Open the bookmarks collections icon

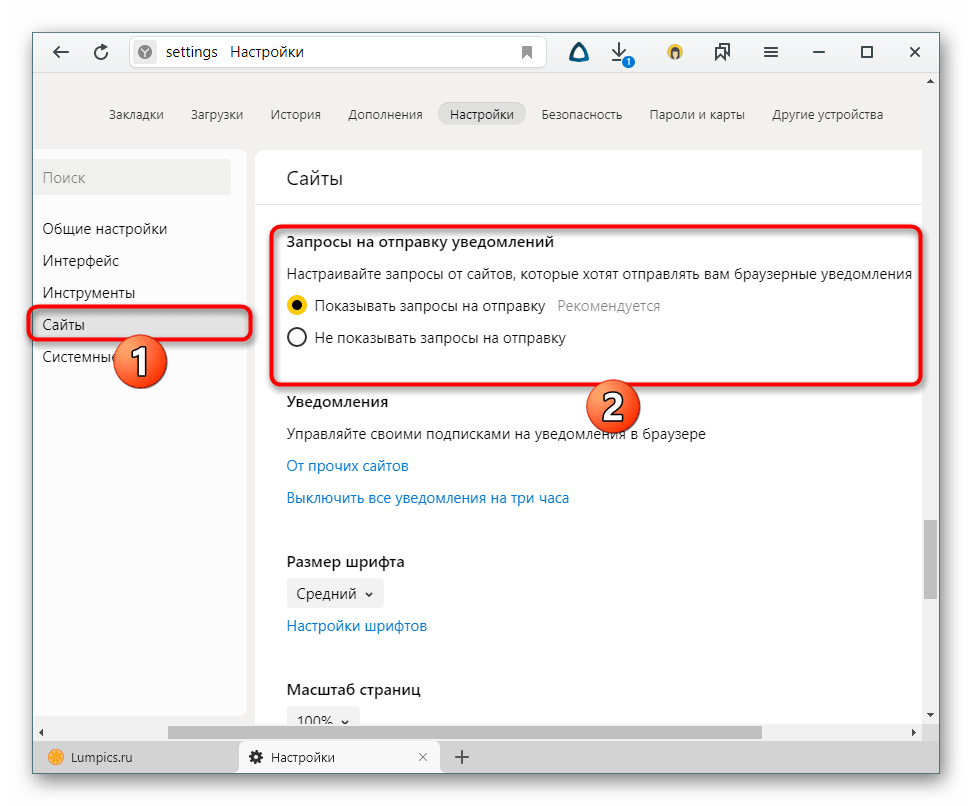tap(722, 52)
